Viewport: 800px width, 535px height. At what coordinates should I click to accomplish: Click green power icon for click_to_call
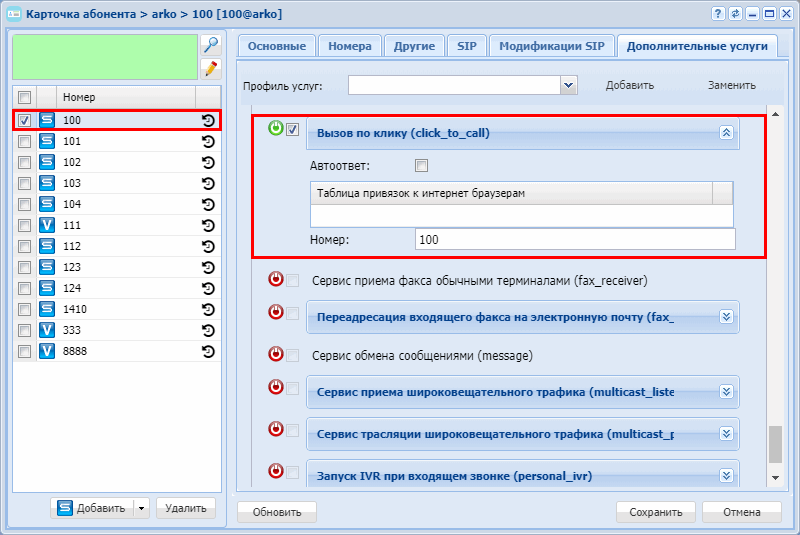tap(276, 128)
